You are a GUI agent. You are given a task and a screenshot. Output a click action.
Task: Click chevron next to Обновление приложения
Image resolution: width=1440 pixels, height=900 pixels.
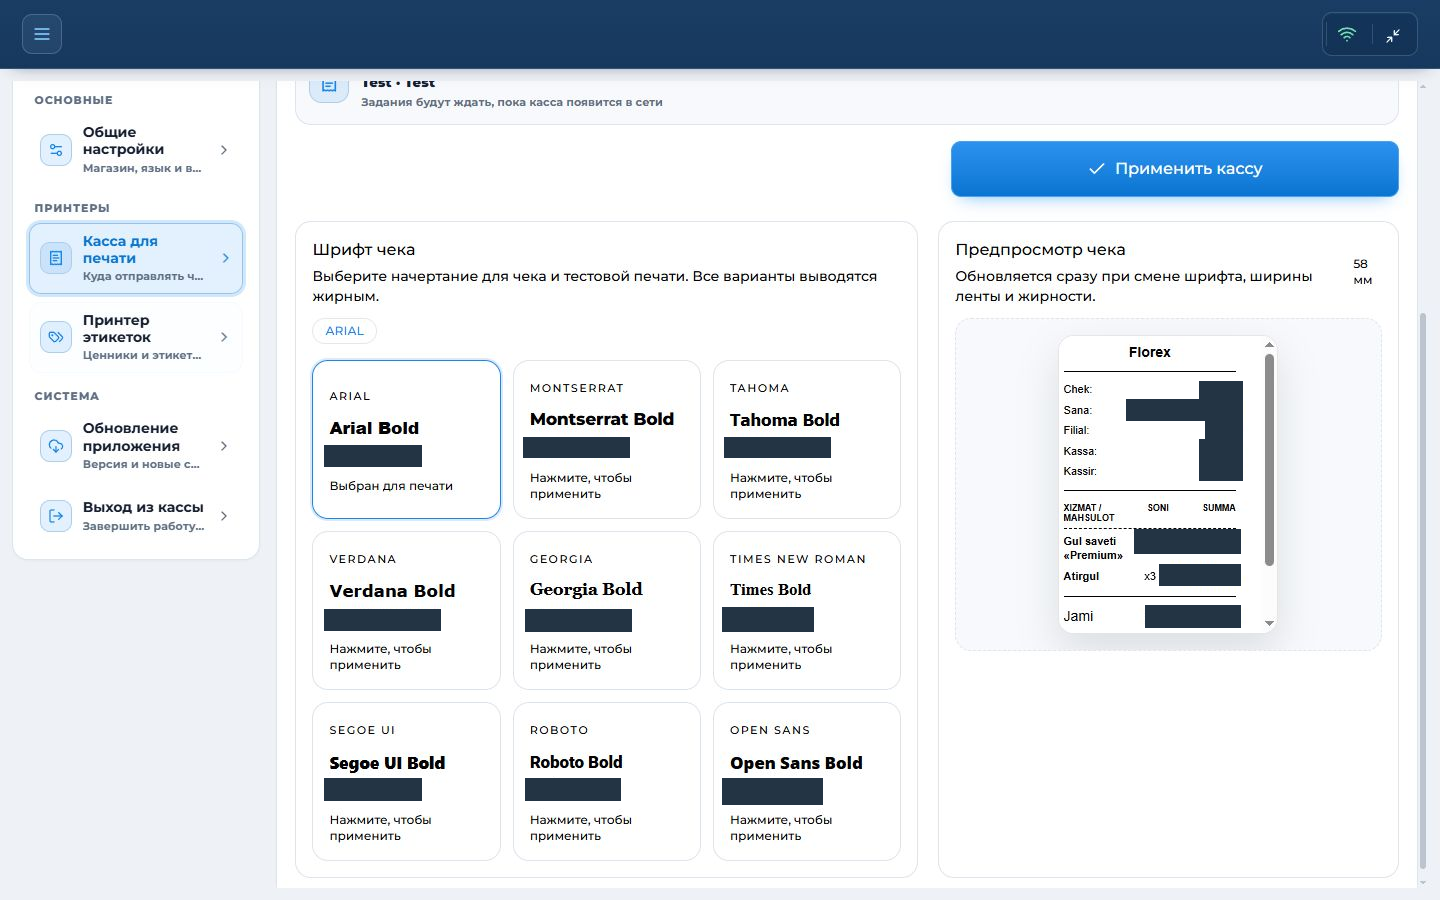[224, 446]
